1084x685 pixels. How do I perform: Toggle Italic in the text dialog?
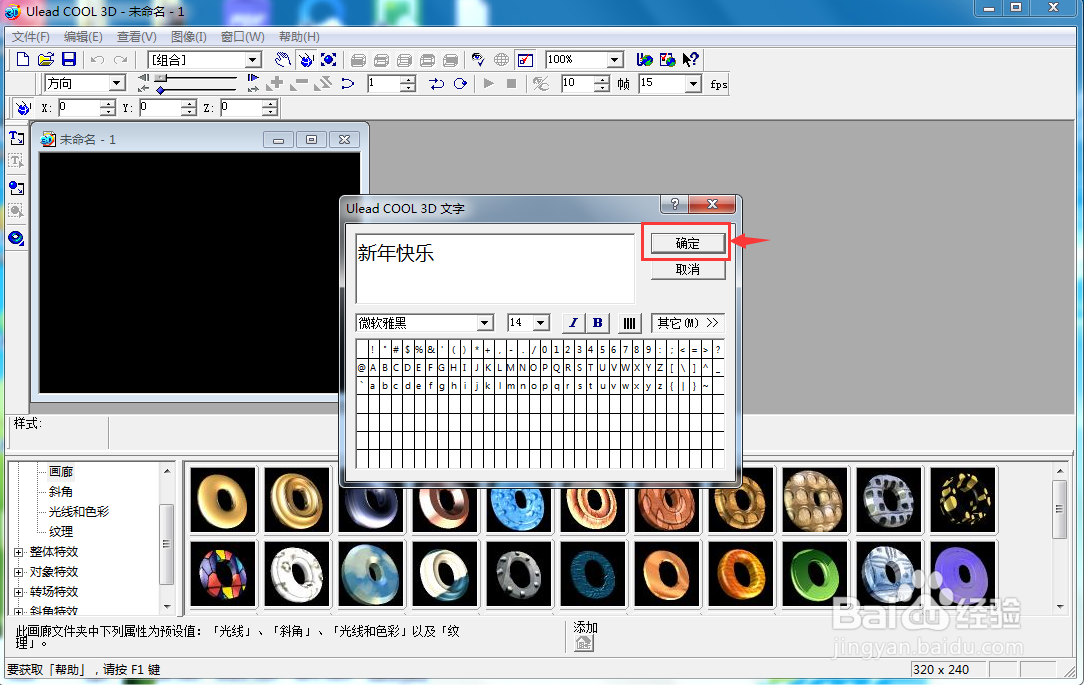click(x=573, y=323)
